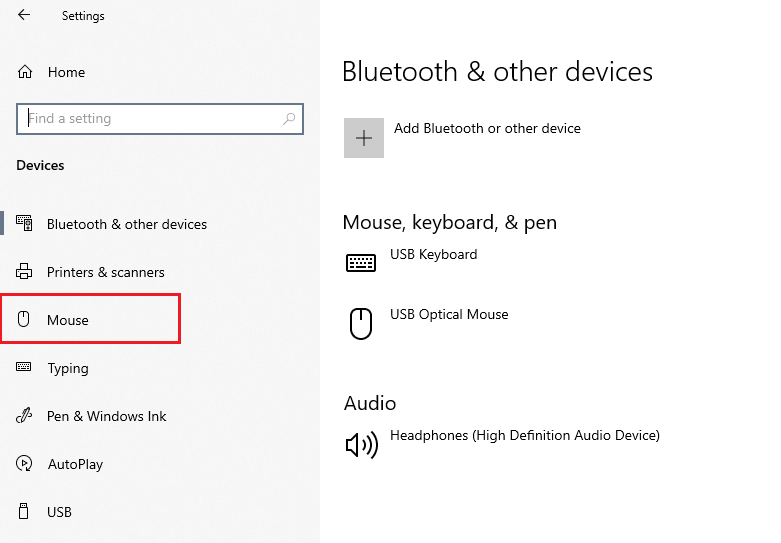The height and width of the screenshot is (543, 781).
Task: Click the search magnifier icon
Action: [289, 119]
